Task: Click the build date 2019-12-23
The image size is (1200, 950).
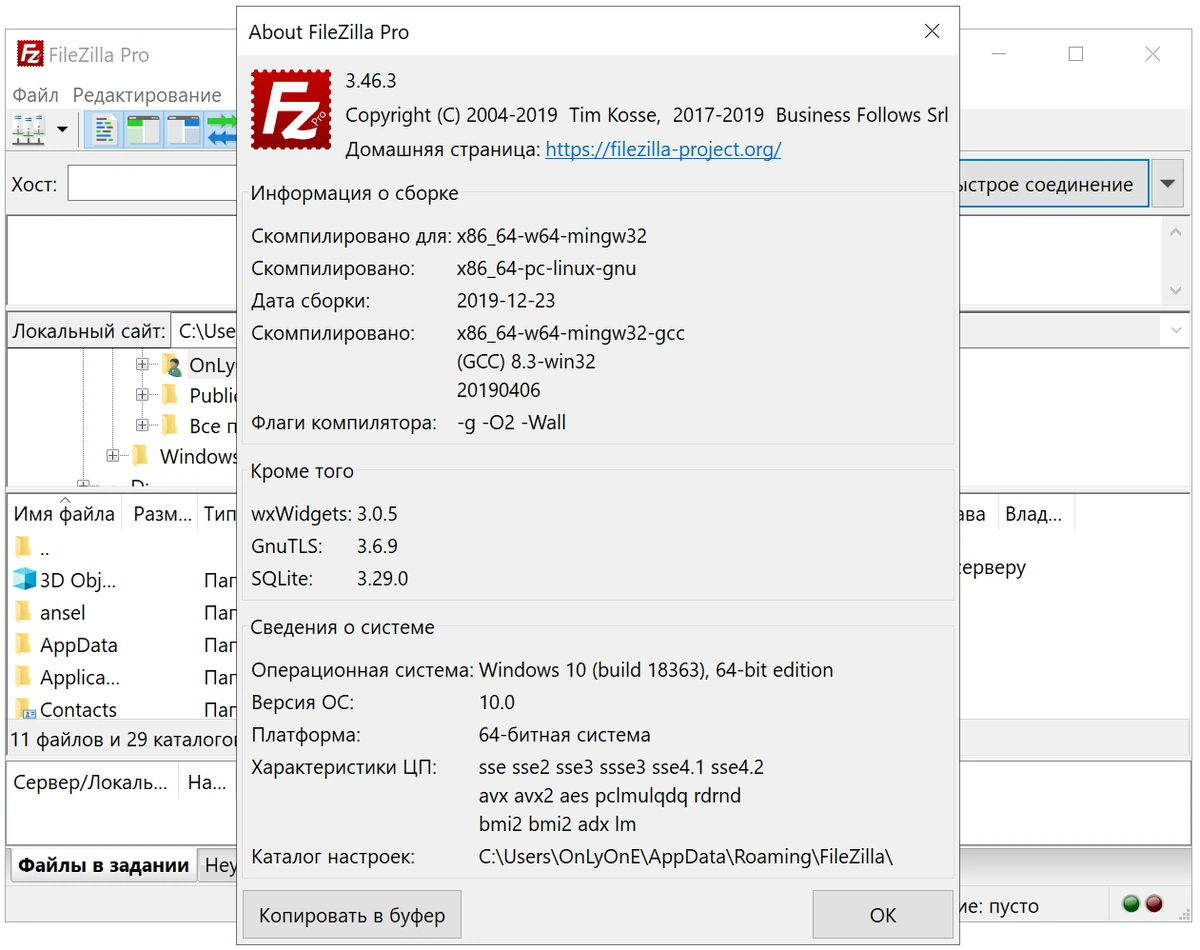Action: tap(506, 300)
